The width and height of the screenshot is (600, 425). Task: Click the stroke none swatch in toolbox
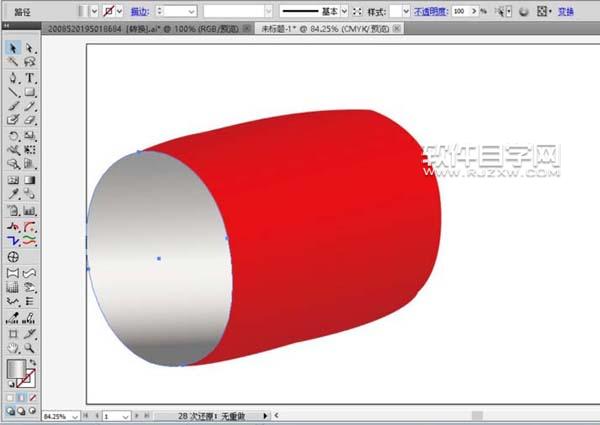pos(28,379)
